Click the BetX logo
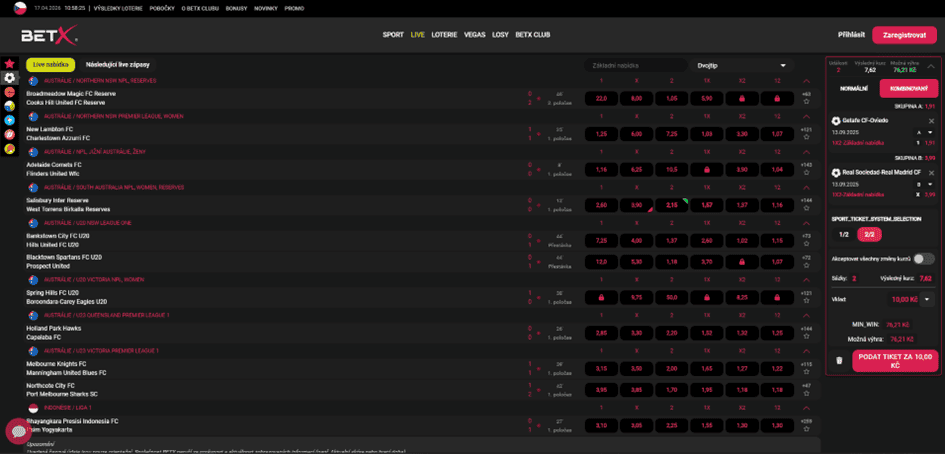Screen dimensions: 945x454 tap(49, 36)
